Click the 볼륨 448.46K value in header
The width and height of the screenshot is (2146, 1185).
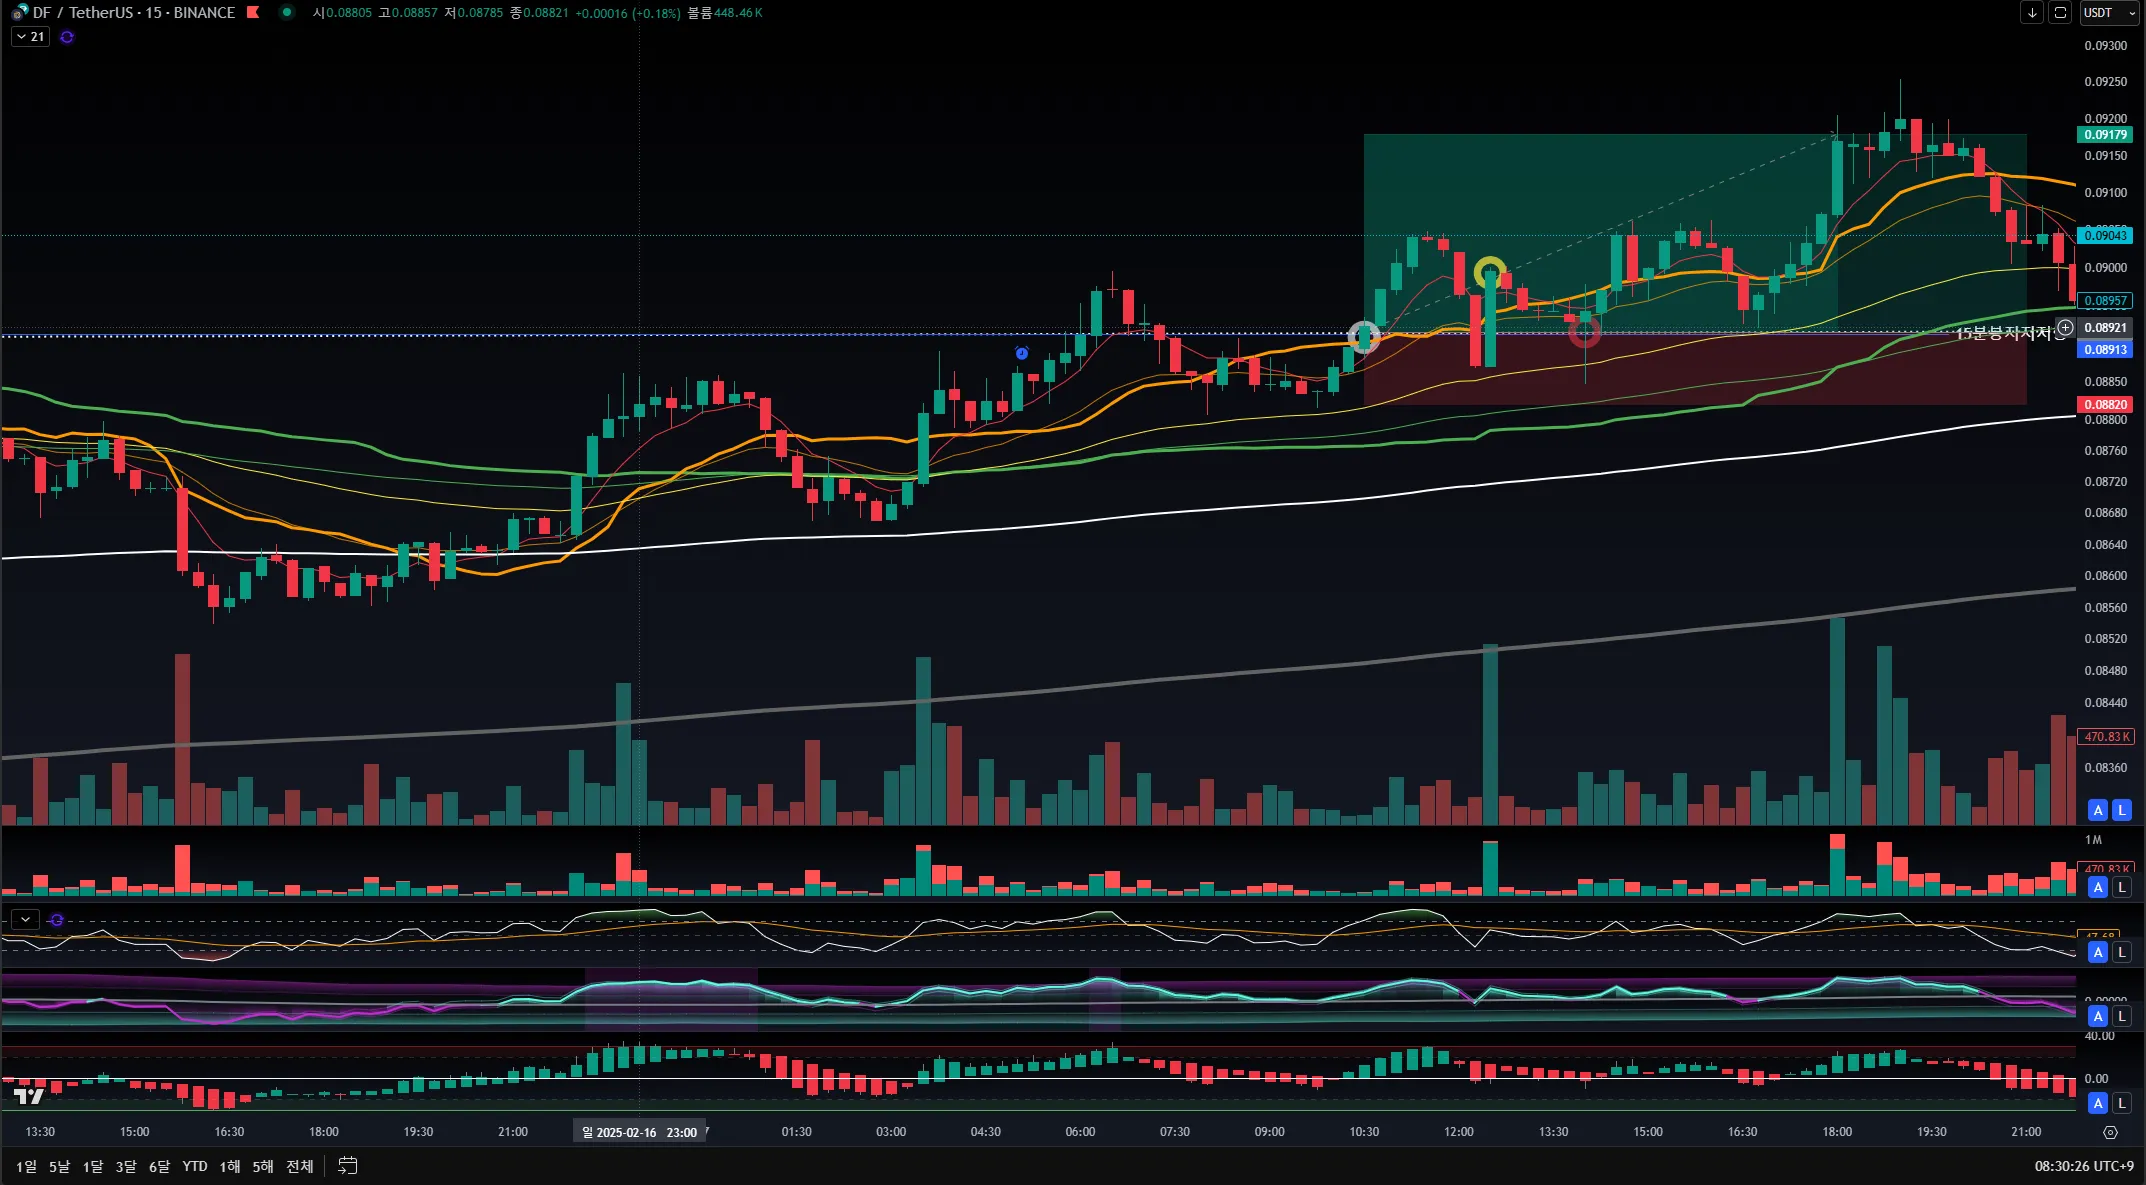point(725,13)
